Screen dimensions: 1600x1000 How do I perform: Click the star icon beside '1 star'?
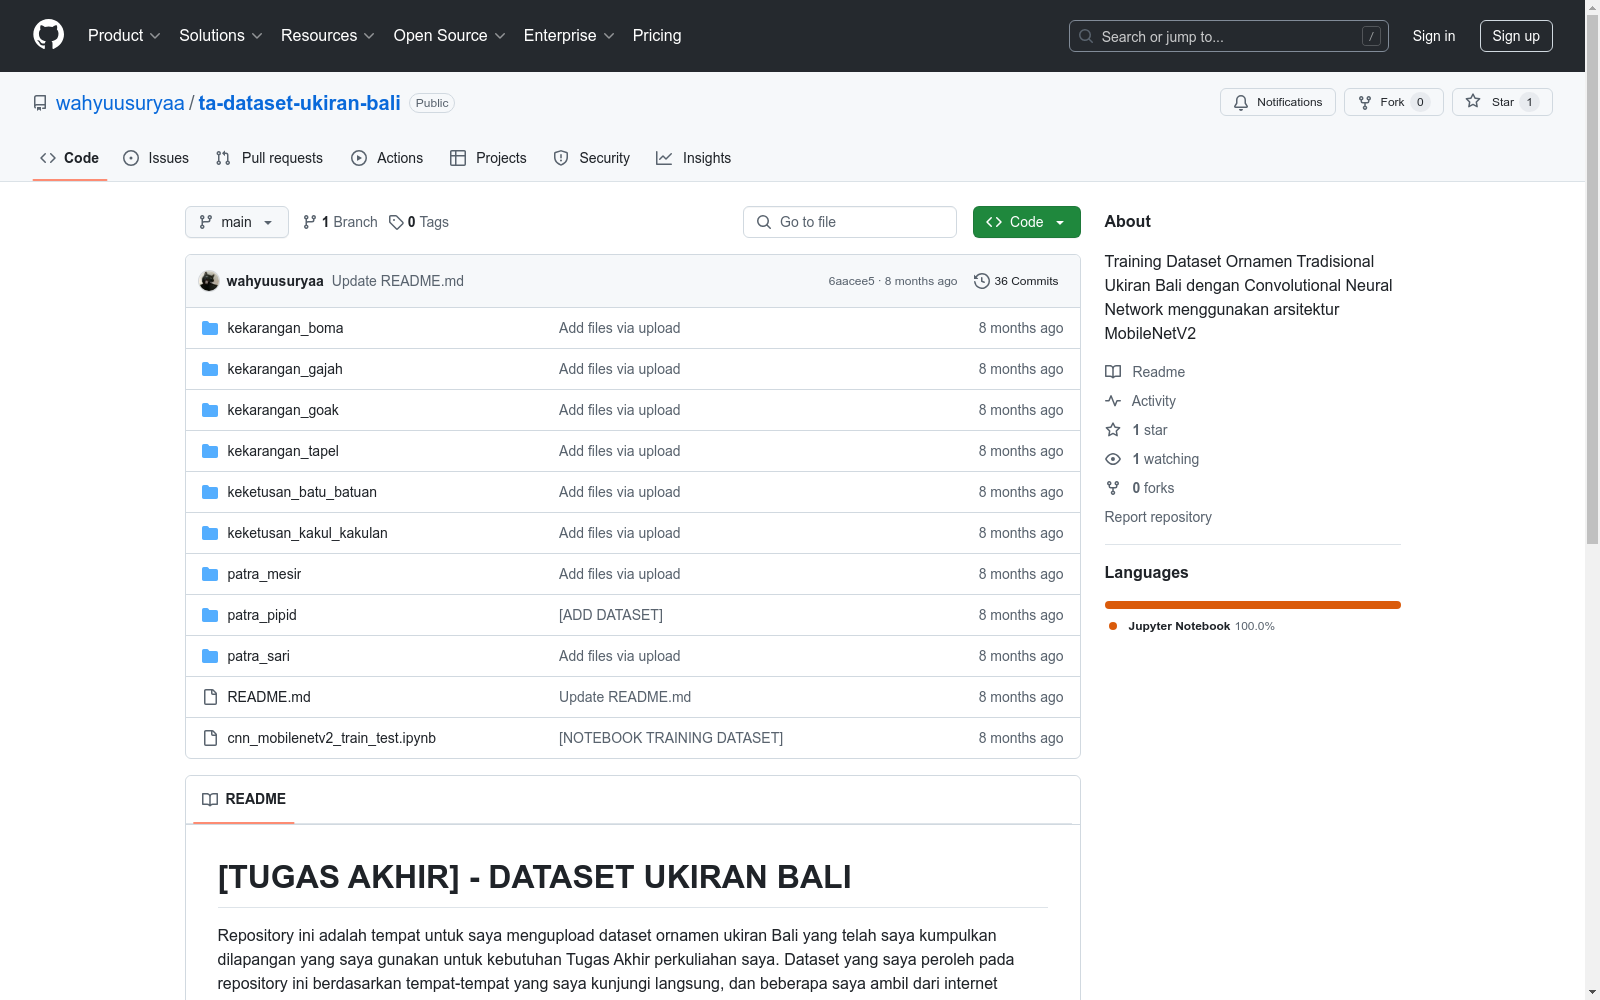click(x=1113, y=430)
